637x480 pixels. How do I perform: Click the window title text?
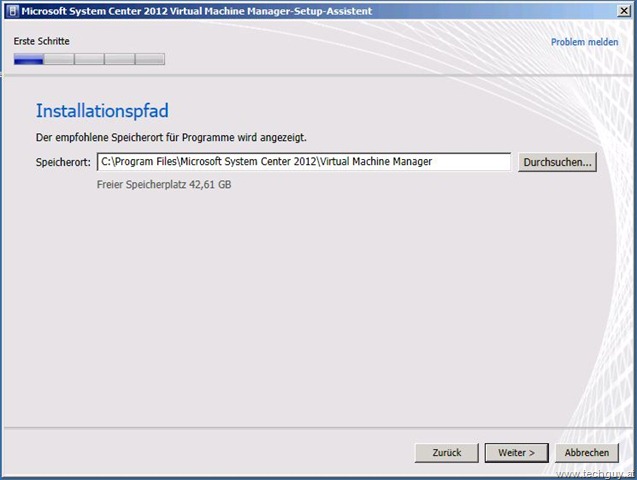tap(197, 11)
